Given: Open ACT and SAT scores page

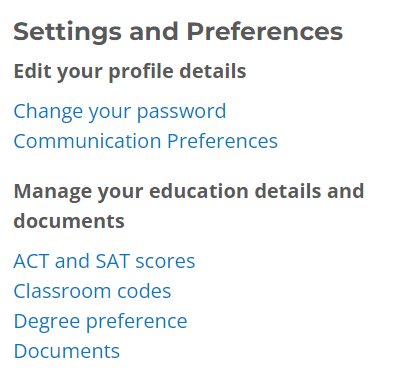Looking at the screenshot, I should [104, 261].
